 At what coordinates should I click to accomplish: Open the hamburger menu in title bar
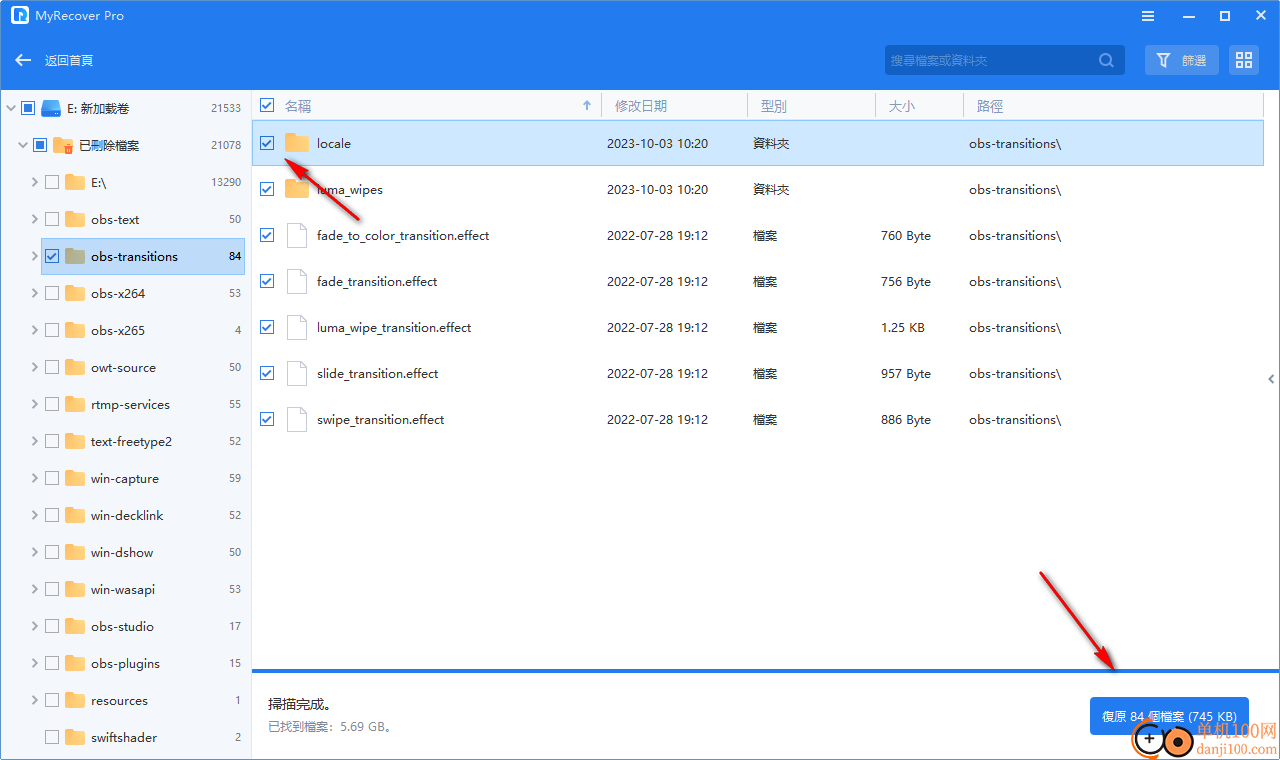[1148, 16]
